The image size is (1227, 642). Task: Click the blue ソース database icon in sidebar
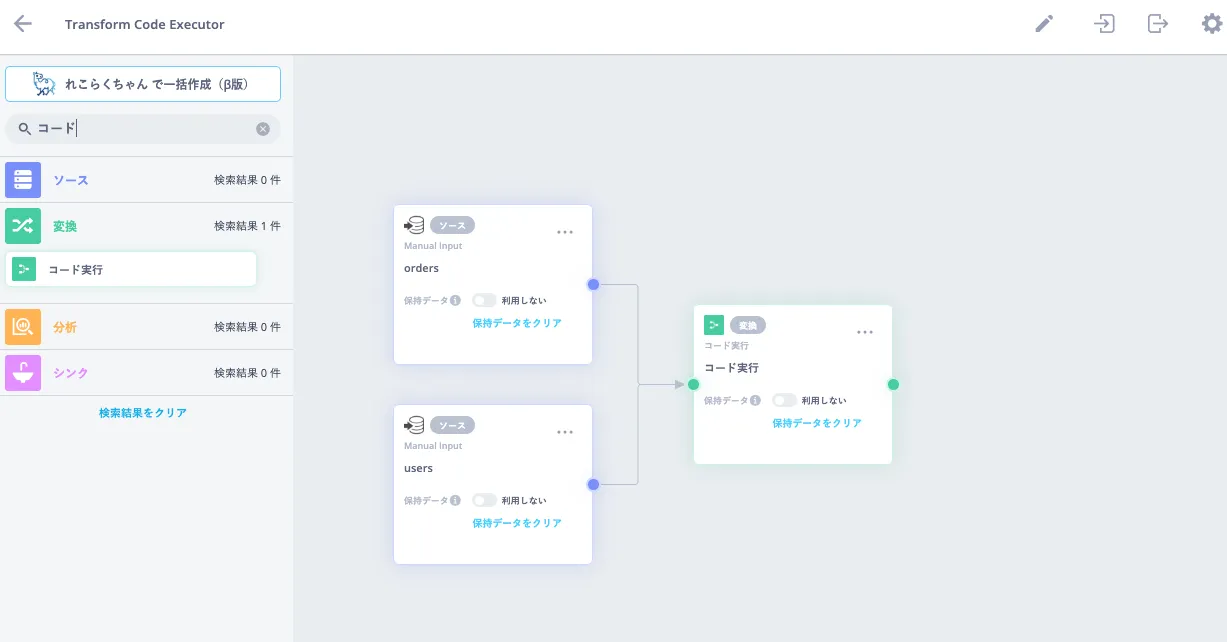point(23,180)
